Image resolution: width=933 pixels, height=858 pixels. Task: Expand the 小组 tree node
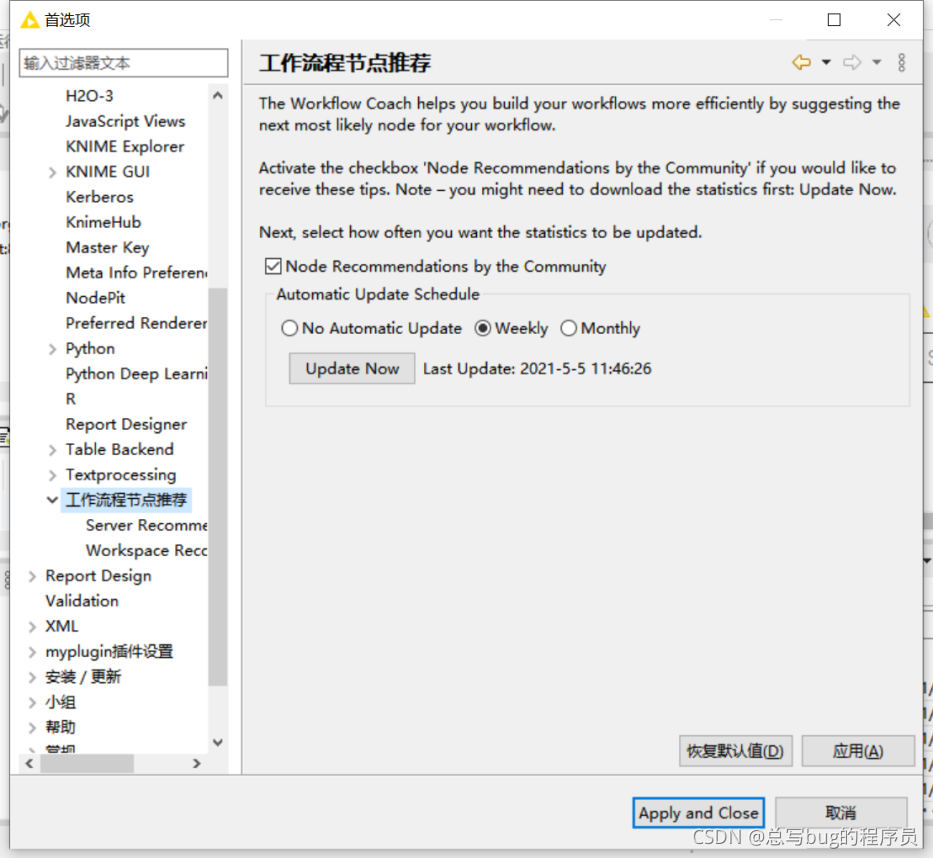click(32, 703)
